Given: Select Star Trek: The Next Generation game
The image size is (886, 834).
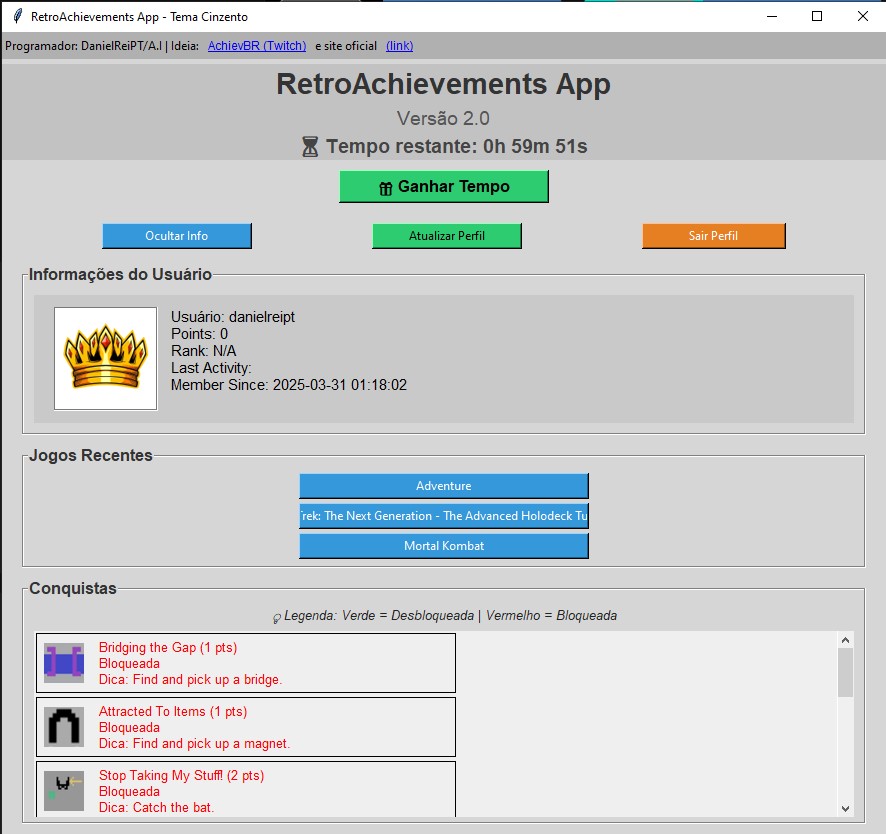Looking at the screenshot, I should 444,516.
